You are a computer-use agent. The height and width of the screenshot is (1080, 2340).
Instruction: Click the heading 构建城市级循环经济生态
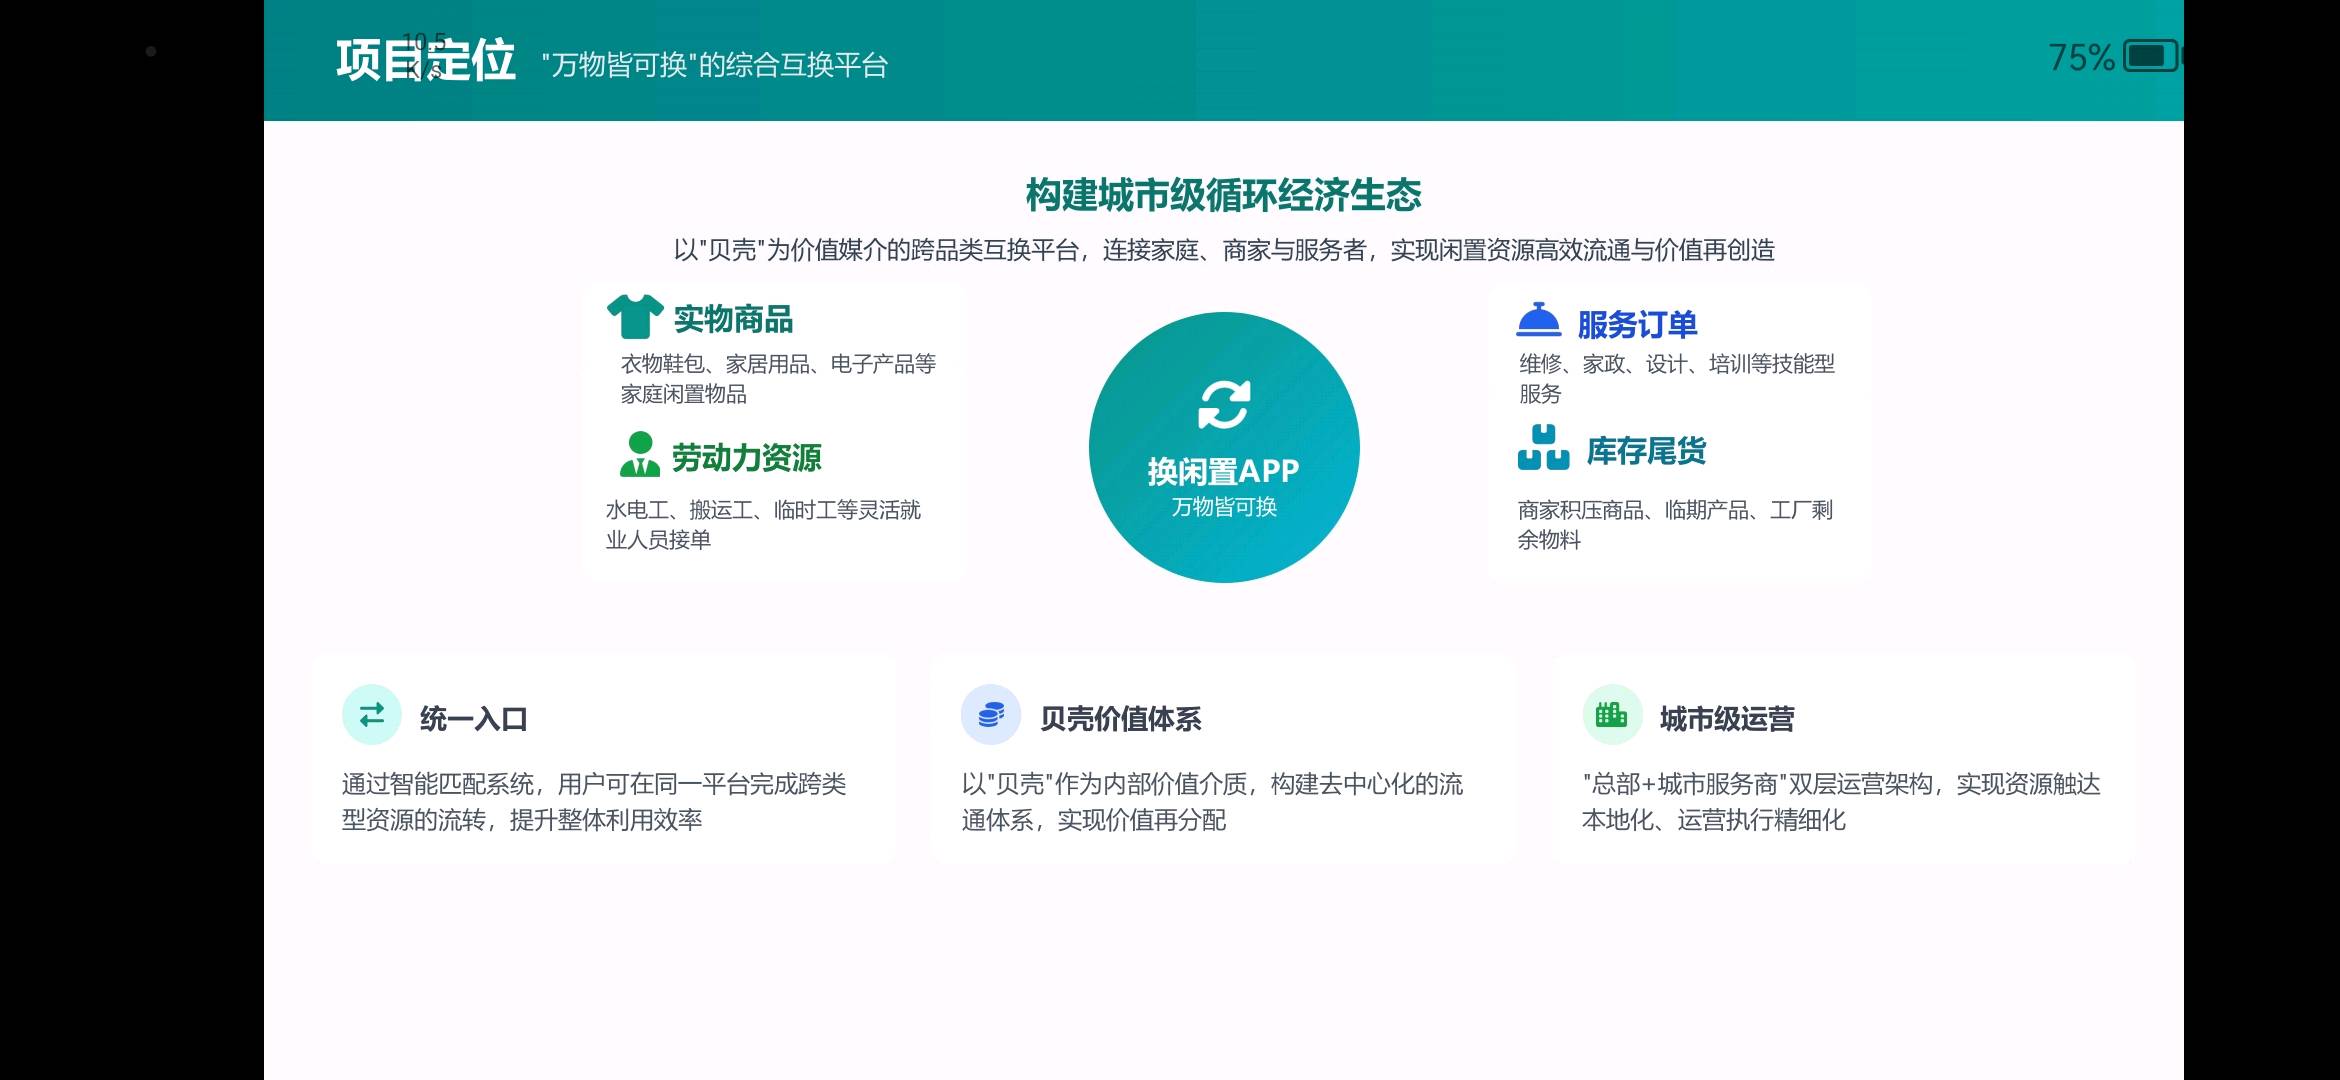coord(1223,194)
